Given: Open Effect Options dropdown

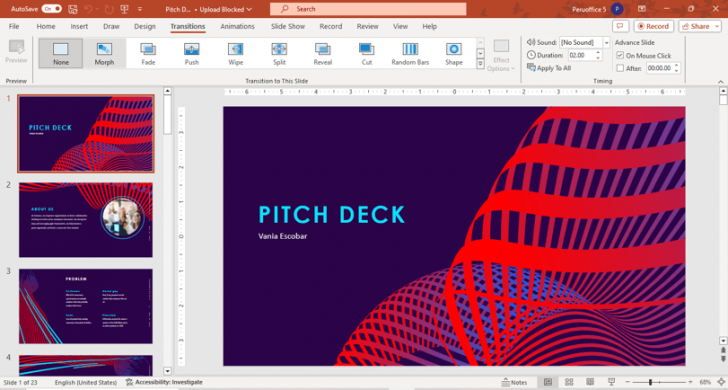Looking at the screenshot, I should coord(501,56).
